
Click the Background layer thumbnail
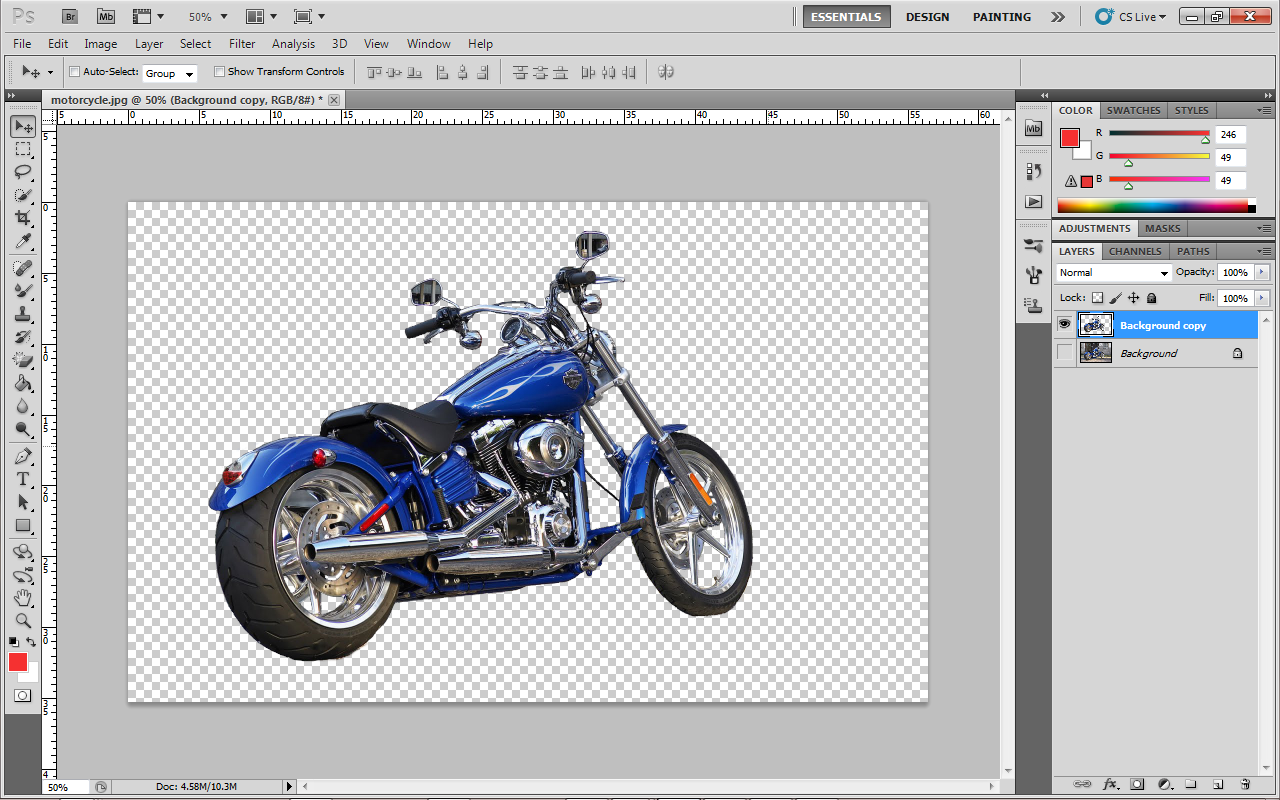1096,353
